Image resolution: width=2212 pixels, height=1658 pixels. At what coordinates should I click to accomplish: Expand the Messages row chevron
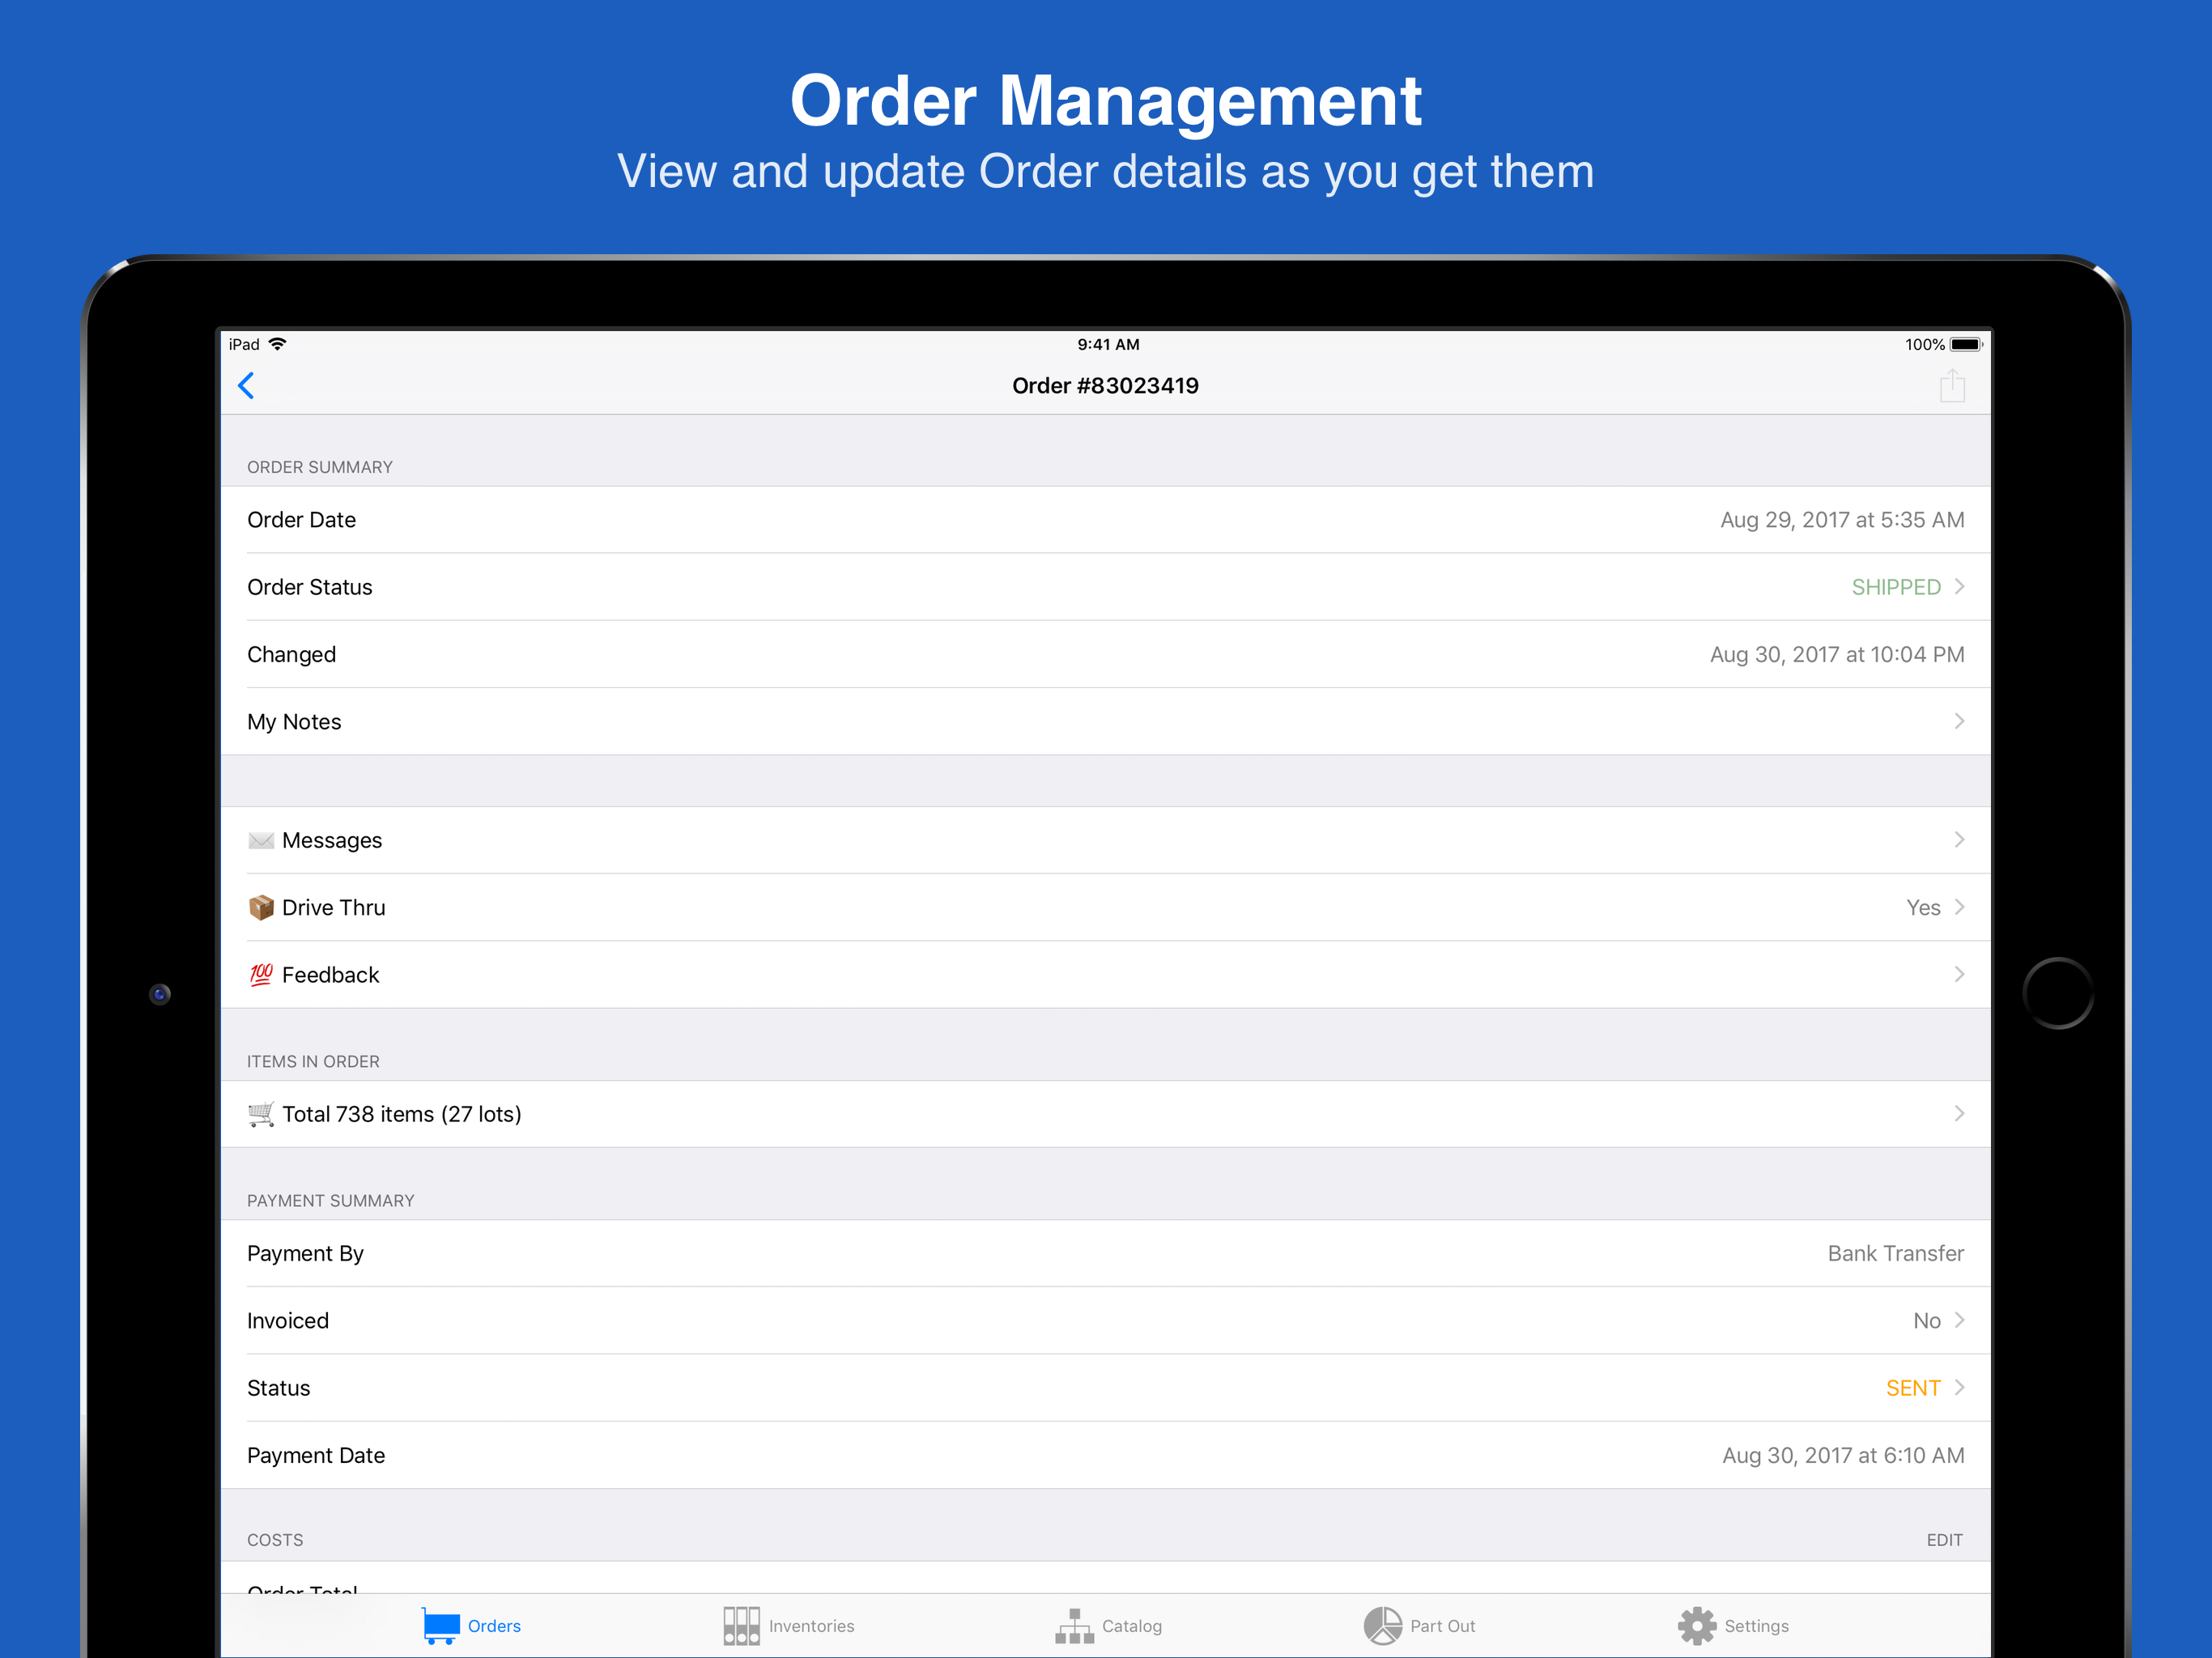click(1959, 840)
